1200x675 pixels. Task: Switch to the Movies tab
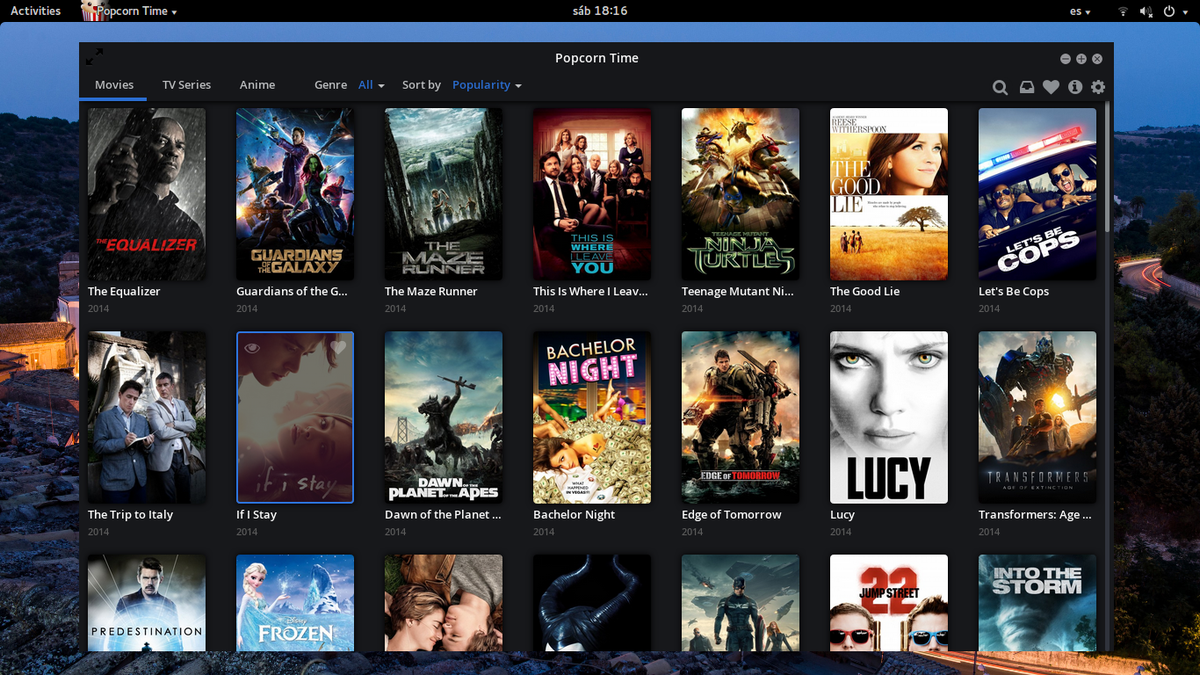(x=114, y=85)
